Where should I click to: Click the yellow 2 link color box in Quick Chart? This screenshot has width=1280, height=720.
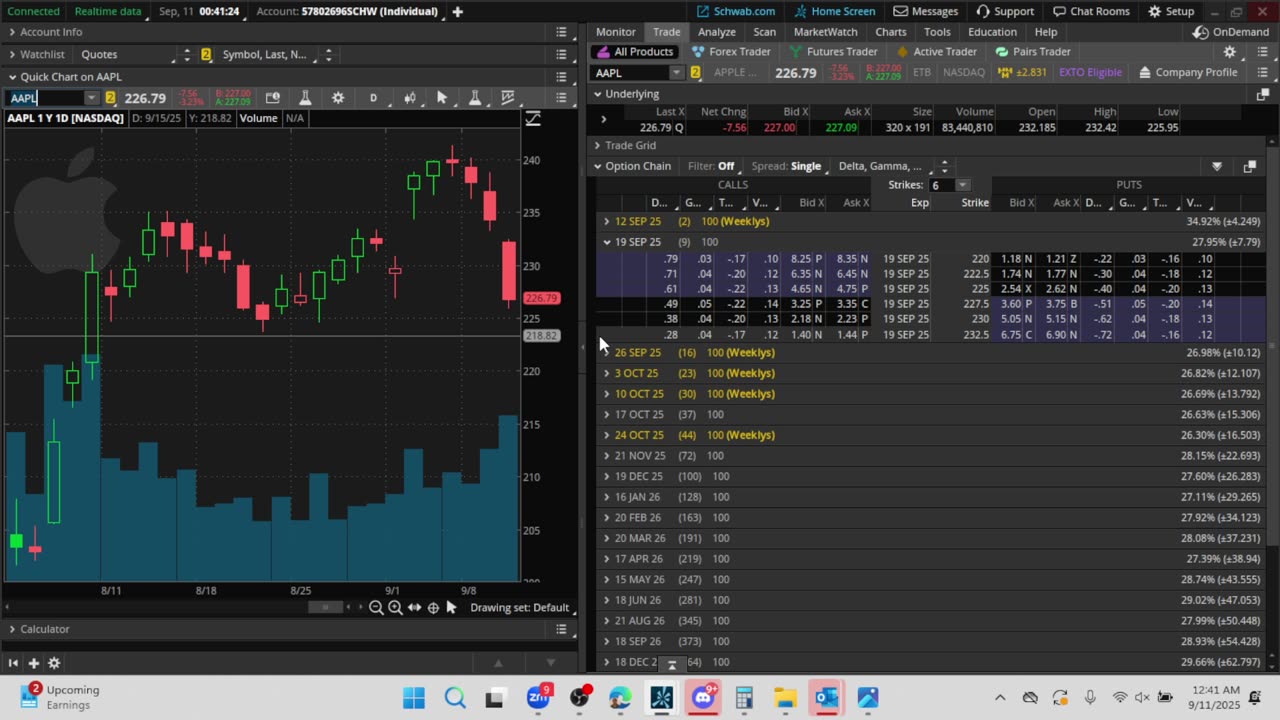[110, 98]
